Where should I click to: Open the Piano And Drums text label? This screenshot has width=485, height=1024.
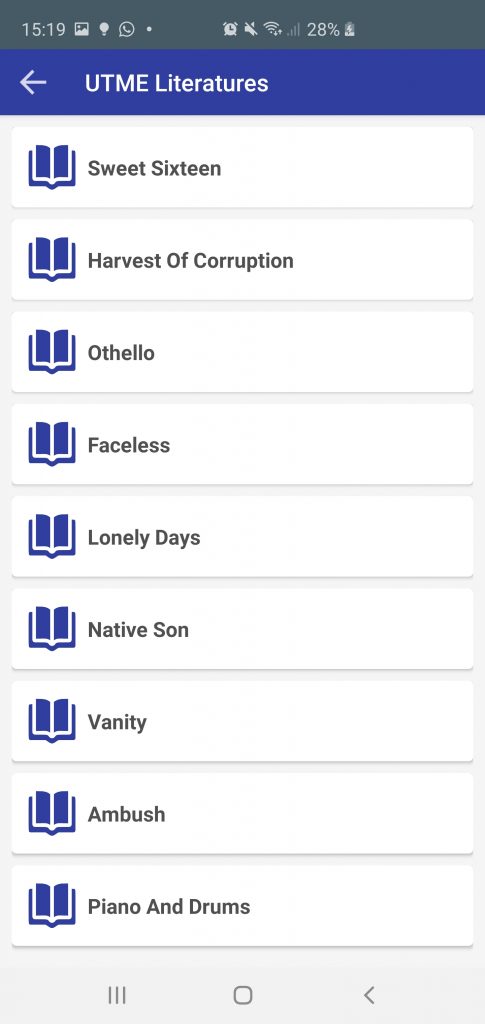169,906
